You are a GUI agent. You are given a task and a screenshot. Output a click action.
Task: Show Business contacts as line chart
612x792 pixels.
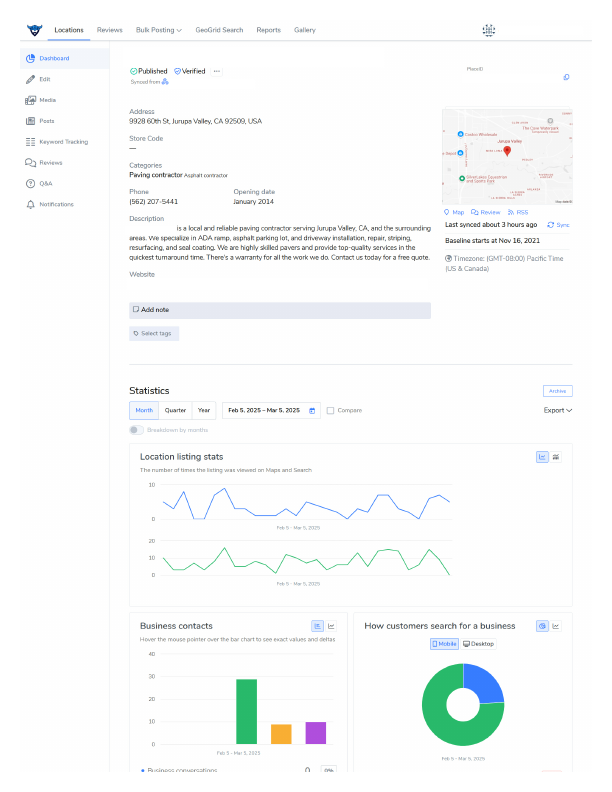331,626
